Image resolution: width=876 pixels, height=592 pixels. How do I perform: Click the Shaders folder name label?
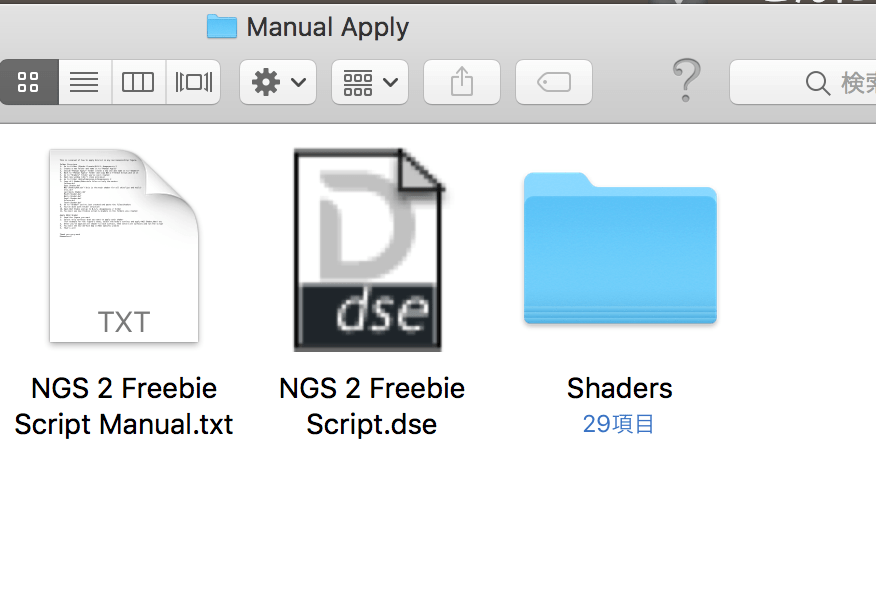coord(620,388)
